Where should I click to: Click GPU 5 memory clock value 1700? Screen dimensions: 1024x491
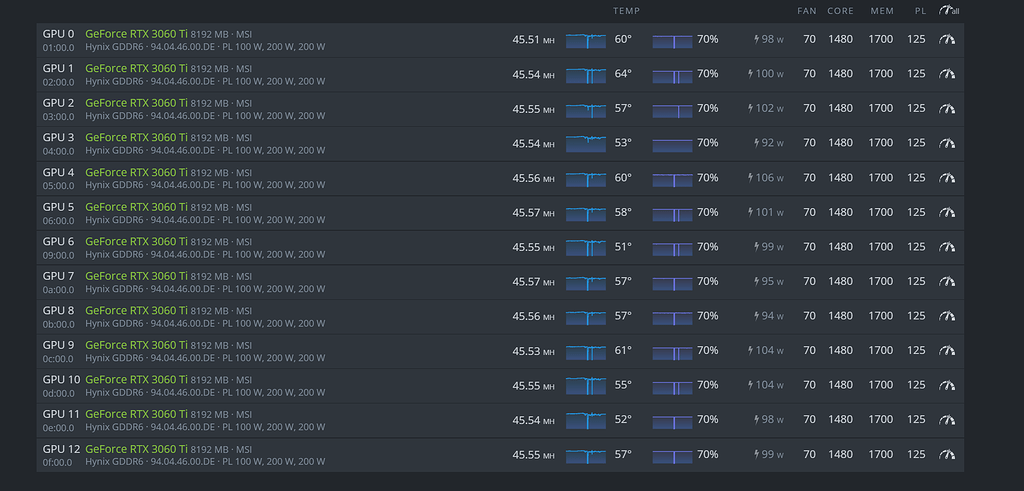click(x=880, y=212)
